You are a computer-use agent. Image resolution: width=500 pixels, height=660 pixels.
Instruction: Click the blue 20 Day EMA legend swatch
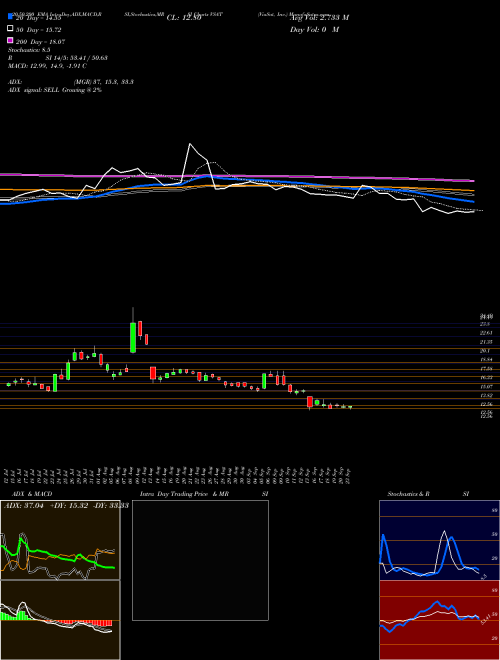pos(10,17)
